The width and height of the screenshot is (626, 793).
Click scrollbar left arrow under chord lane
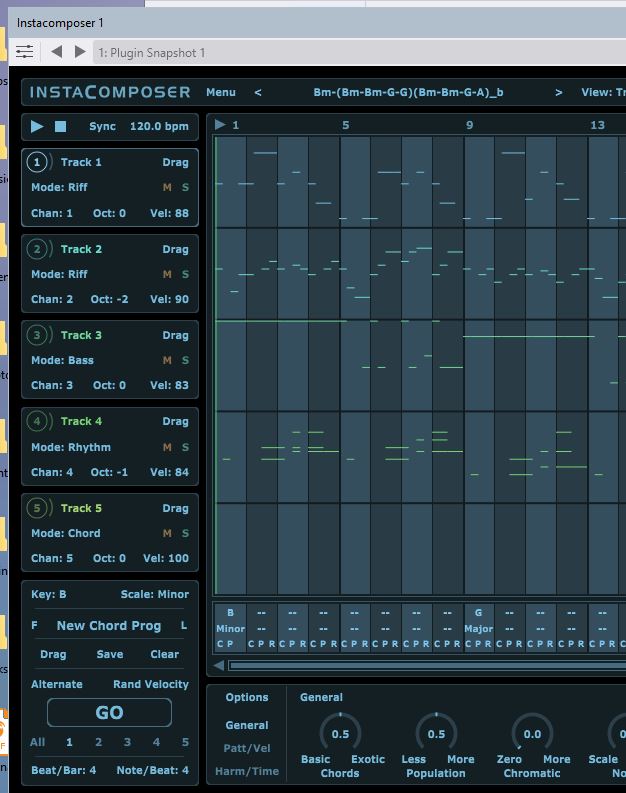click(x=219, y=666)
